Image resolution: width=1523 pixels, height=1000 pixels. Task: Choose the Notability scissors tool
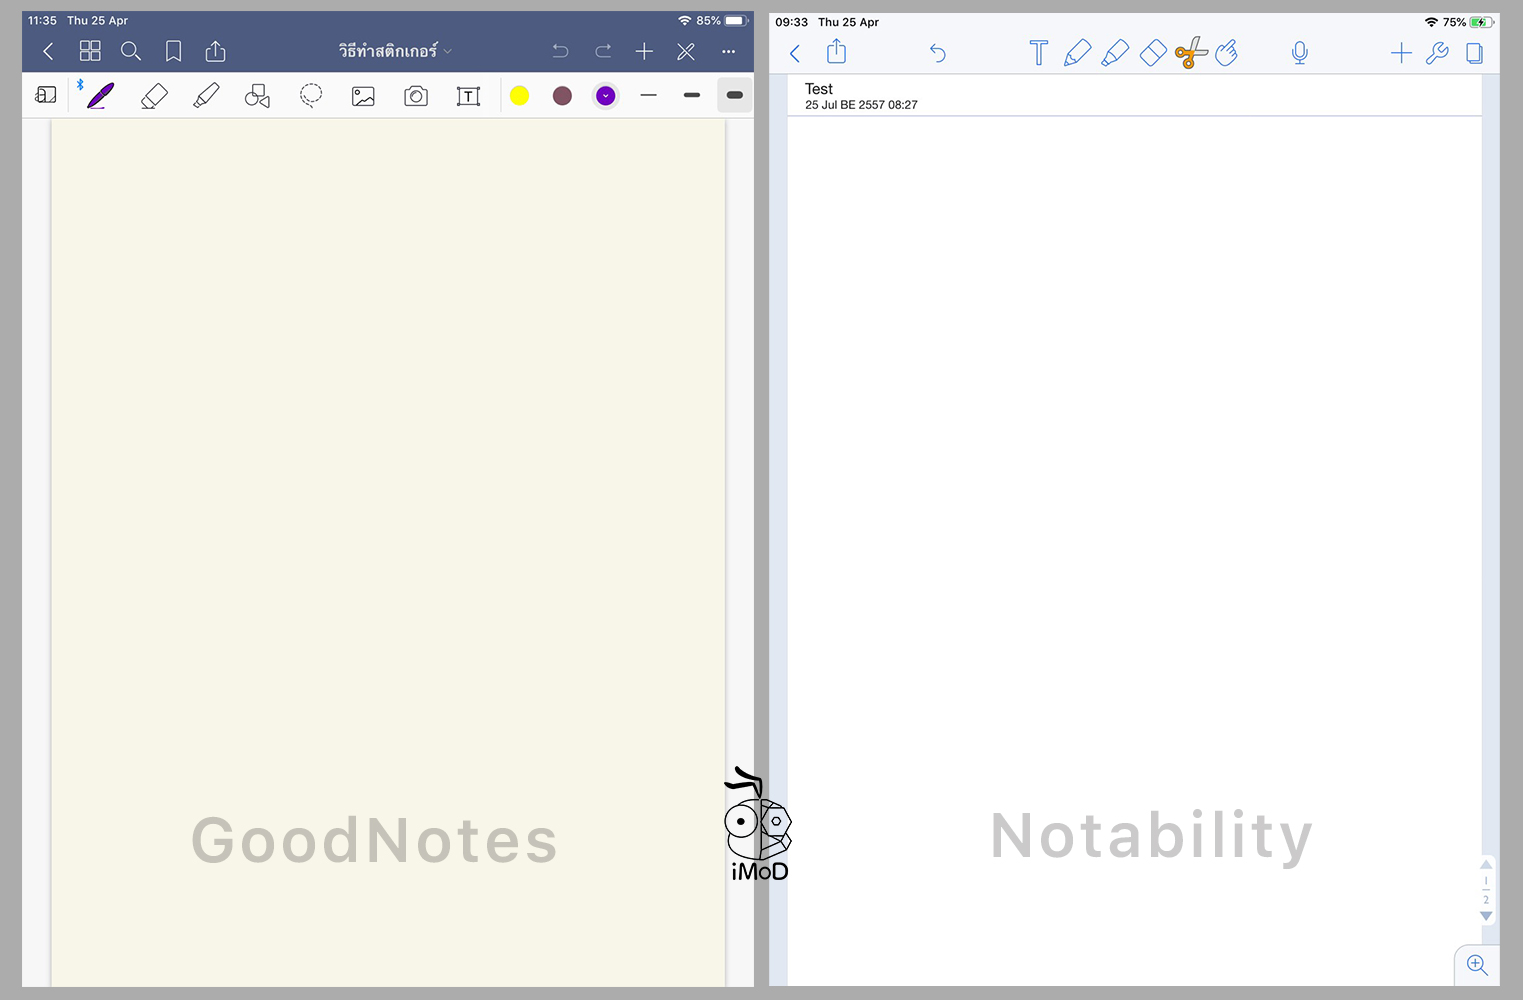point(1190,53)
